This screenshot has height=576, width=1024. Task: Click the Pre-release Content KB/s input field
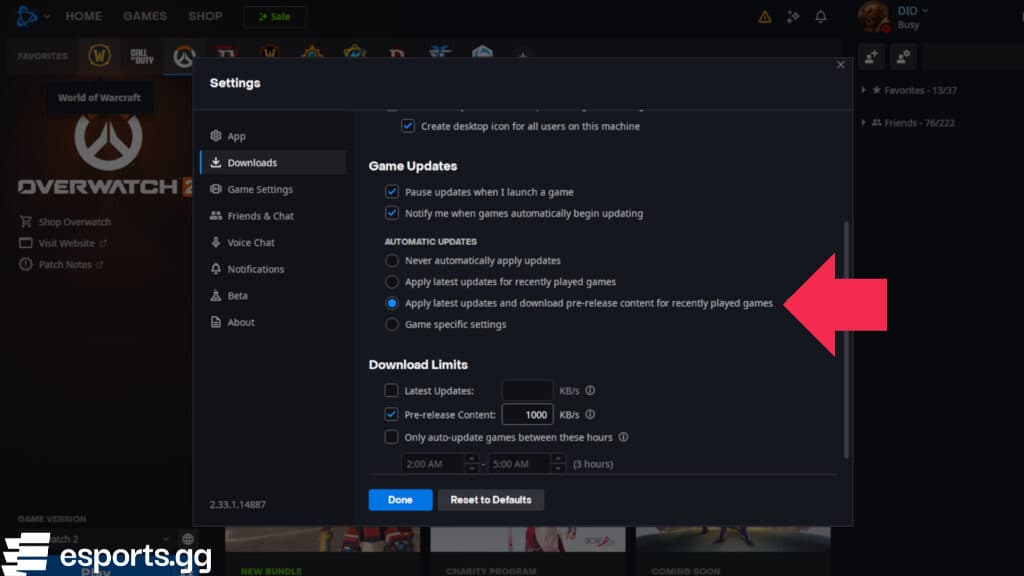527,413
